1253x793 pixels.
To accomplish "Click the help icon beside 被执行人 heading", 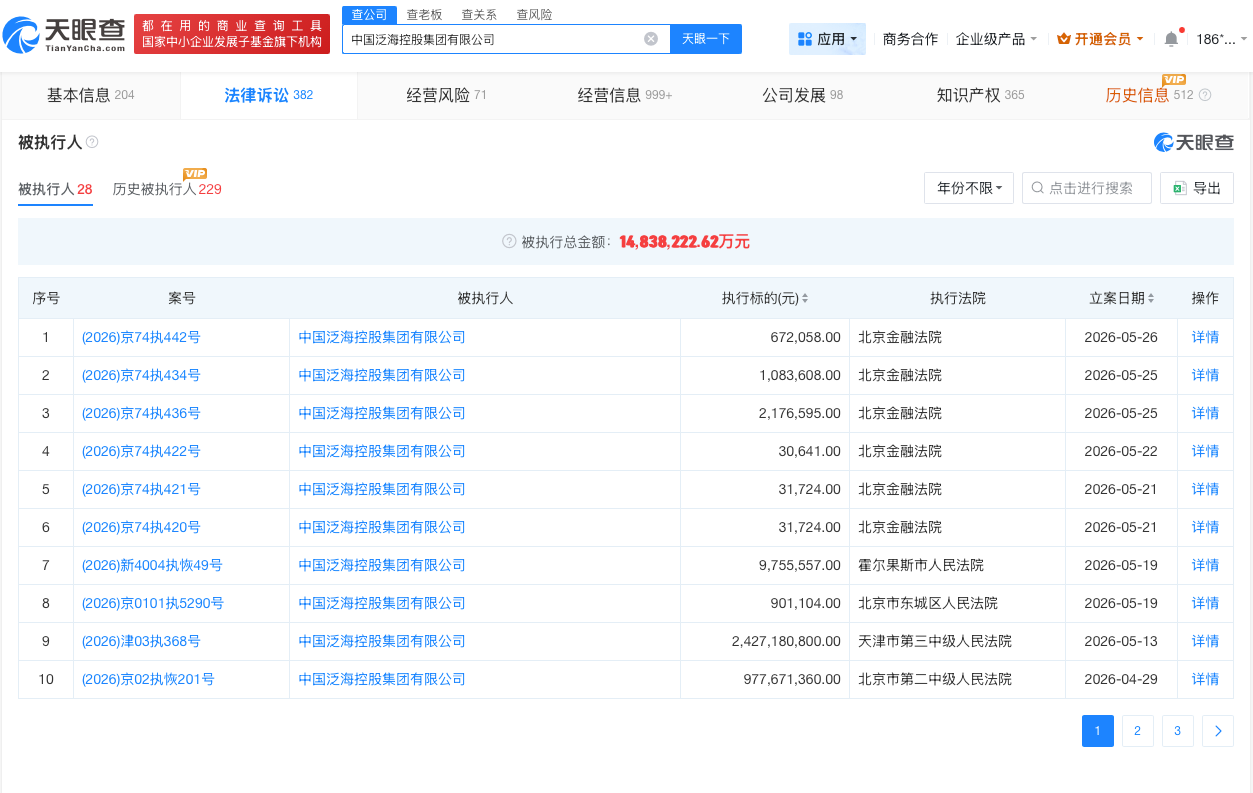I will [92, 142].
